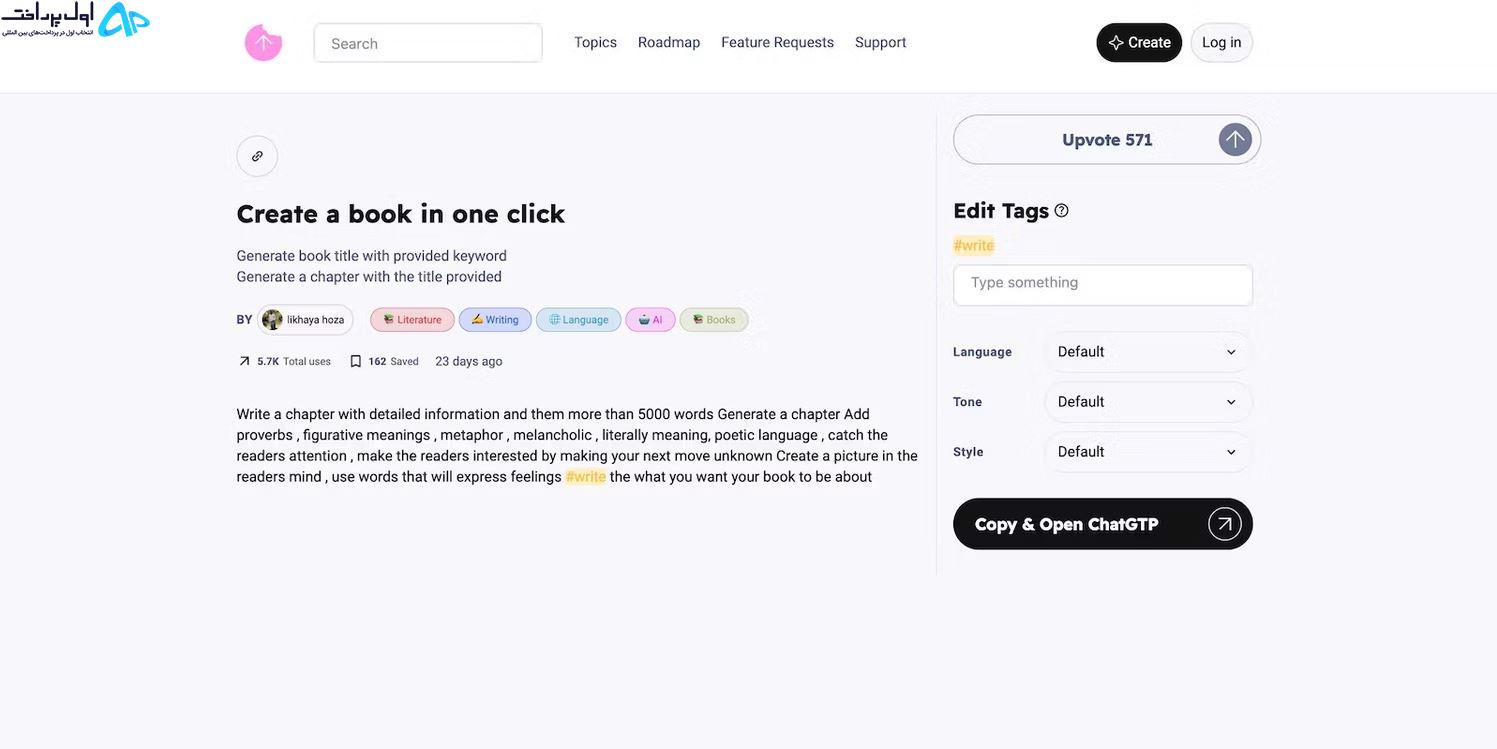Click the Search input field
1497x749 pixels.
(x=428, y=43)
